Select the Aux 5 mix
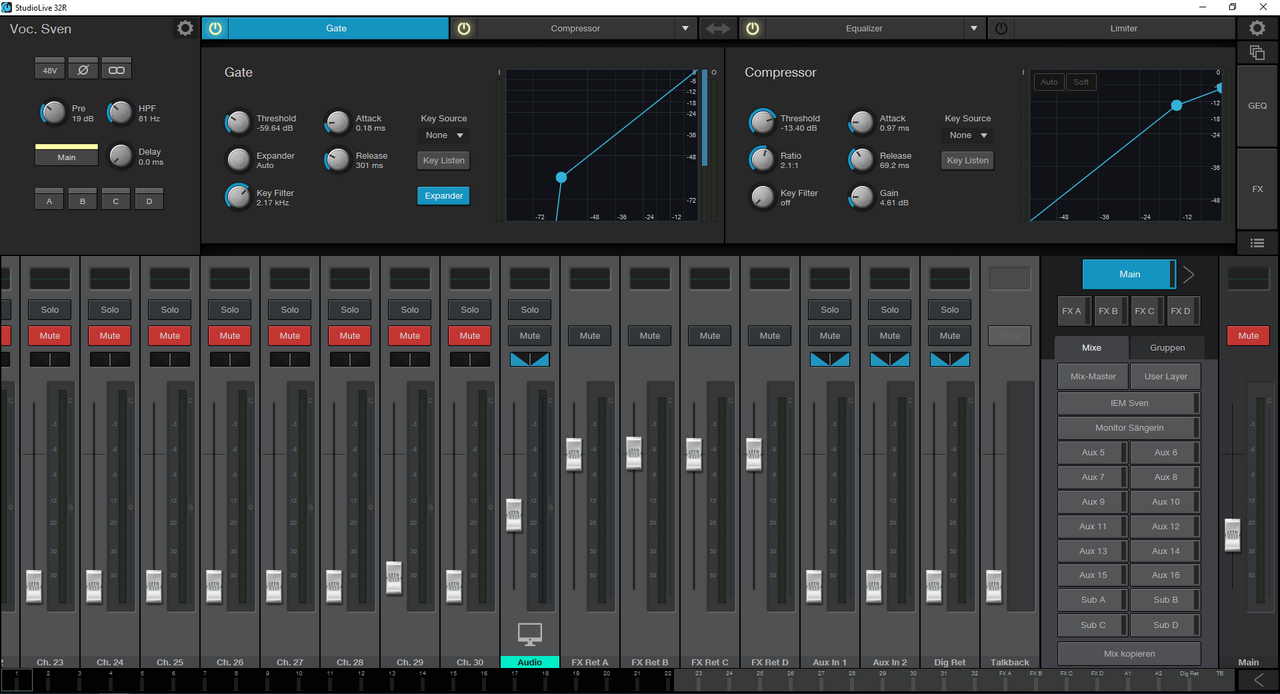This screenshot has height=694, width=1280. [1093, 453]
